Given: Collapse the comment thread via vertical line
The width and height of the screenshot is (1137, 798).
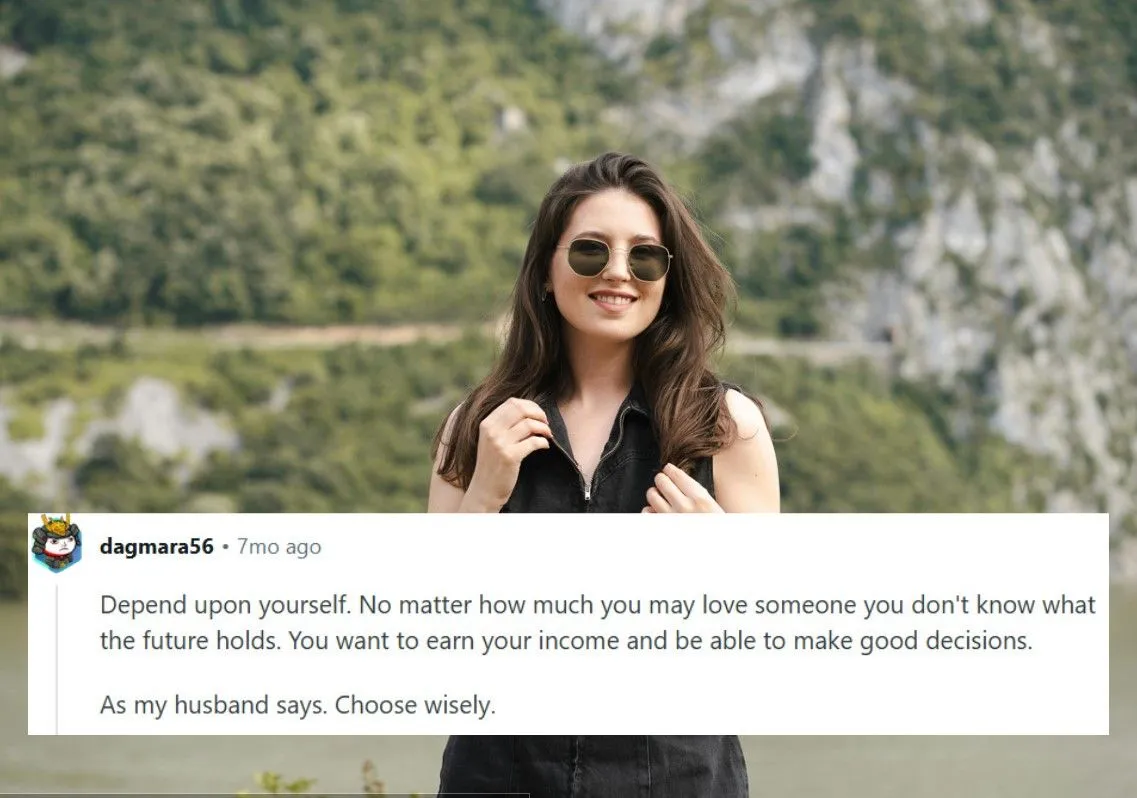Looking at the screenshot, I should click(x=57, y=660).
